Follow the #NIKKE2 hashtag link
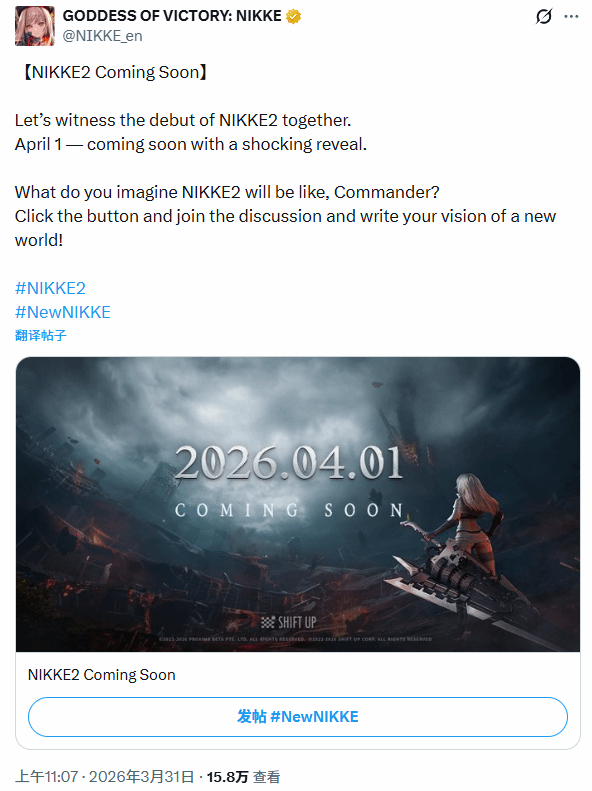 pyautogui.click(x=50, y=288)
